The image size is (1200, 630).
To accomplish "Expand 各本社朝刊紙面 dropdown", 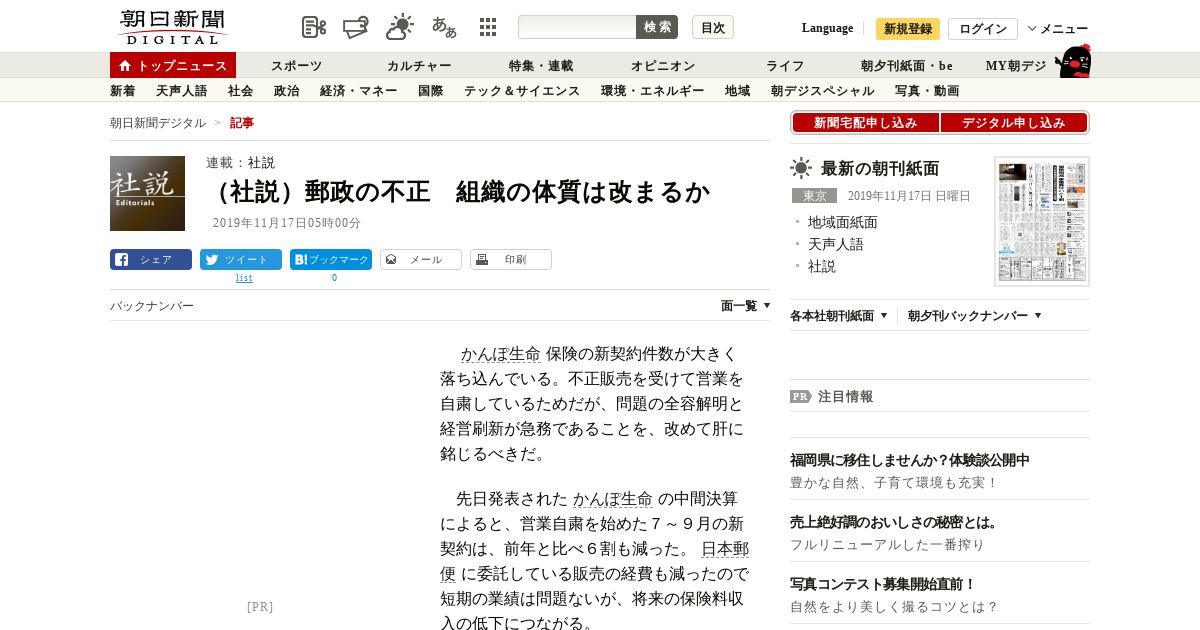I will coord(839,316).
